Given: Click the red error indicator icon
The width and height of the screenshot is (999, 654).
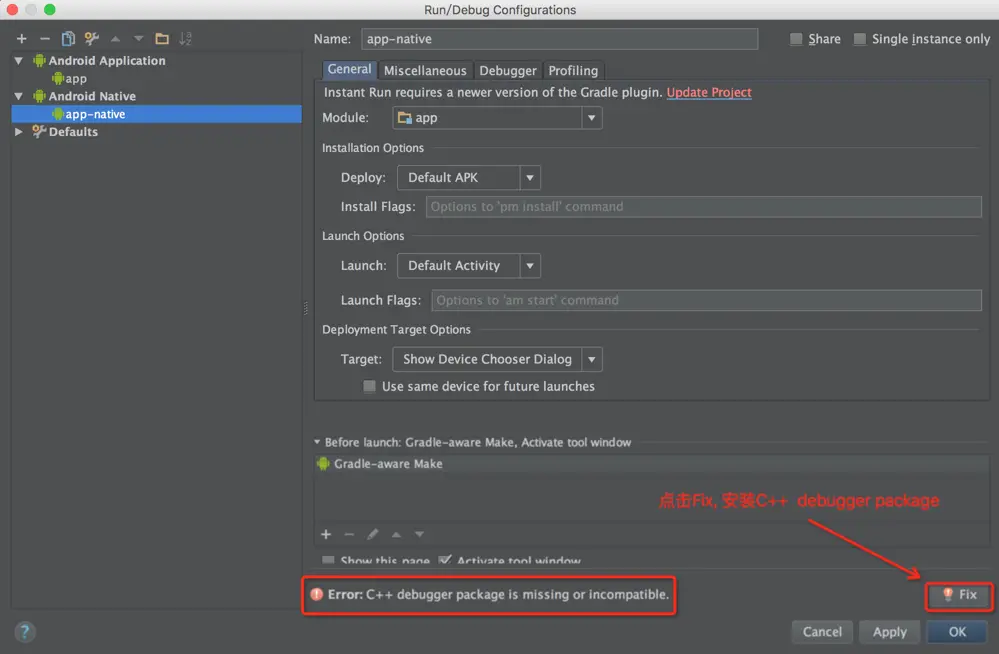Looking at the screenshot, I should click(317, 594).
